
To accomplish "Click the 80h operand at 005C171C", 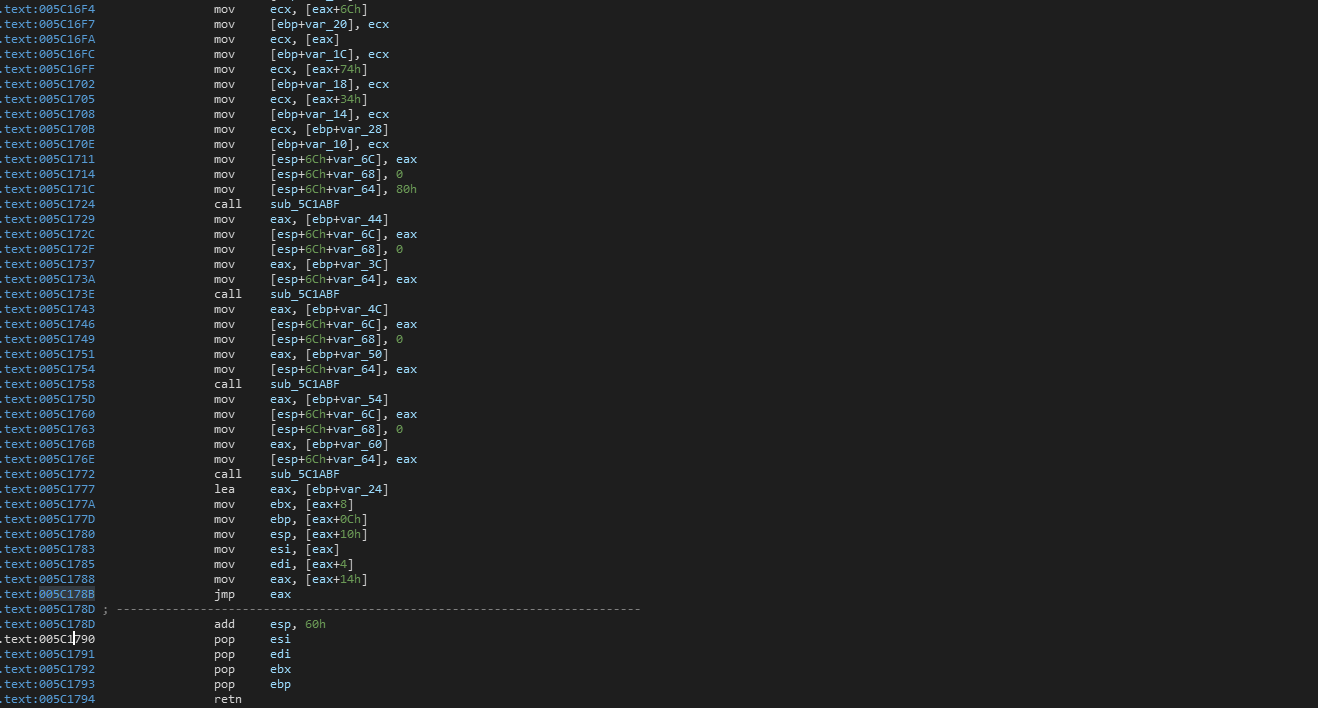I will (407, 189).
